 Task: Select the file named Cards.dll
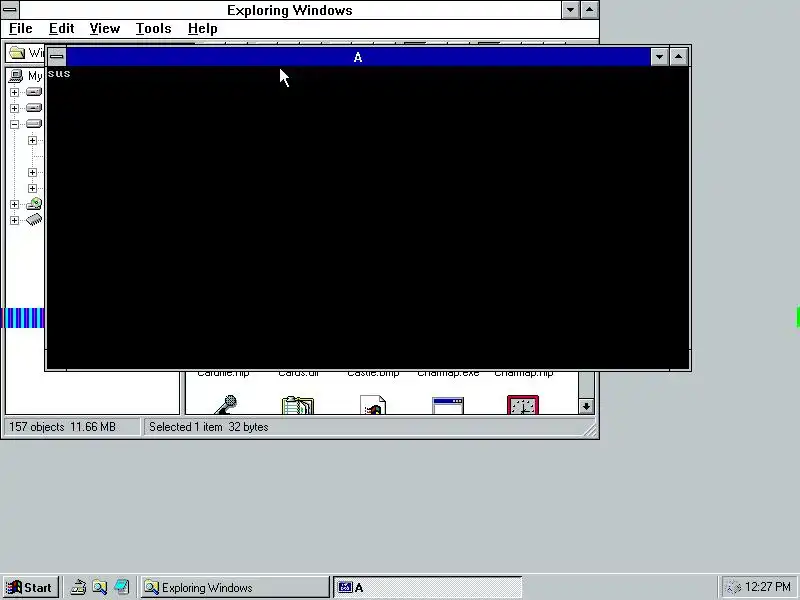coord(298,374)
